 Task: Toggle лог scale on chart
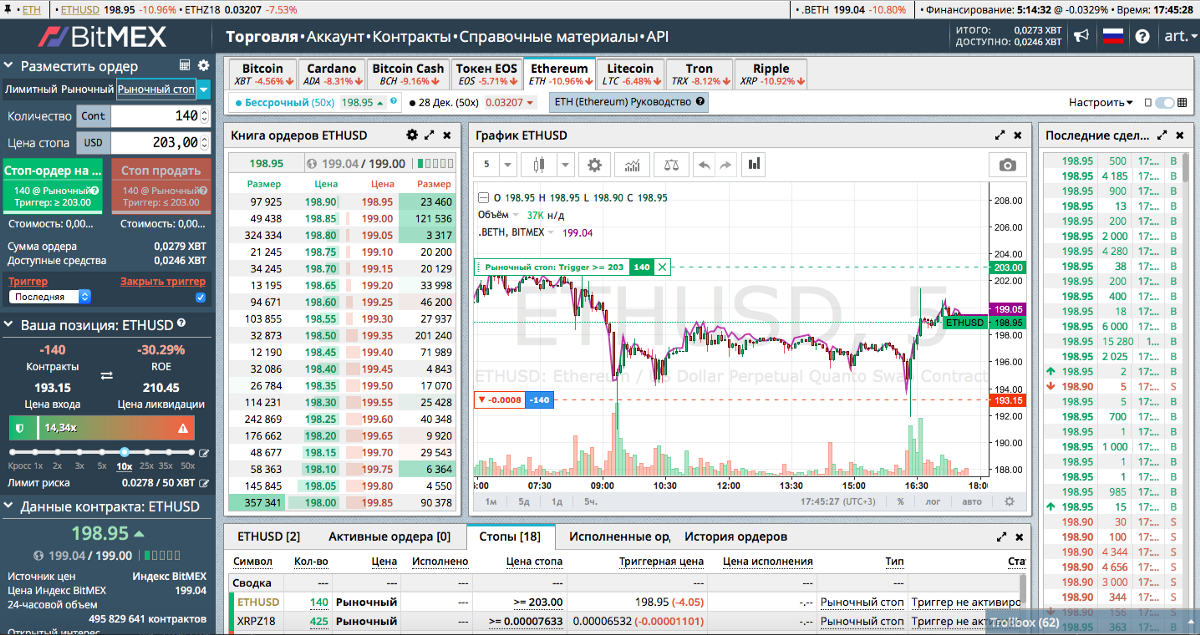click(934, 502)
